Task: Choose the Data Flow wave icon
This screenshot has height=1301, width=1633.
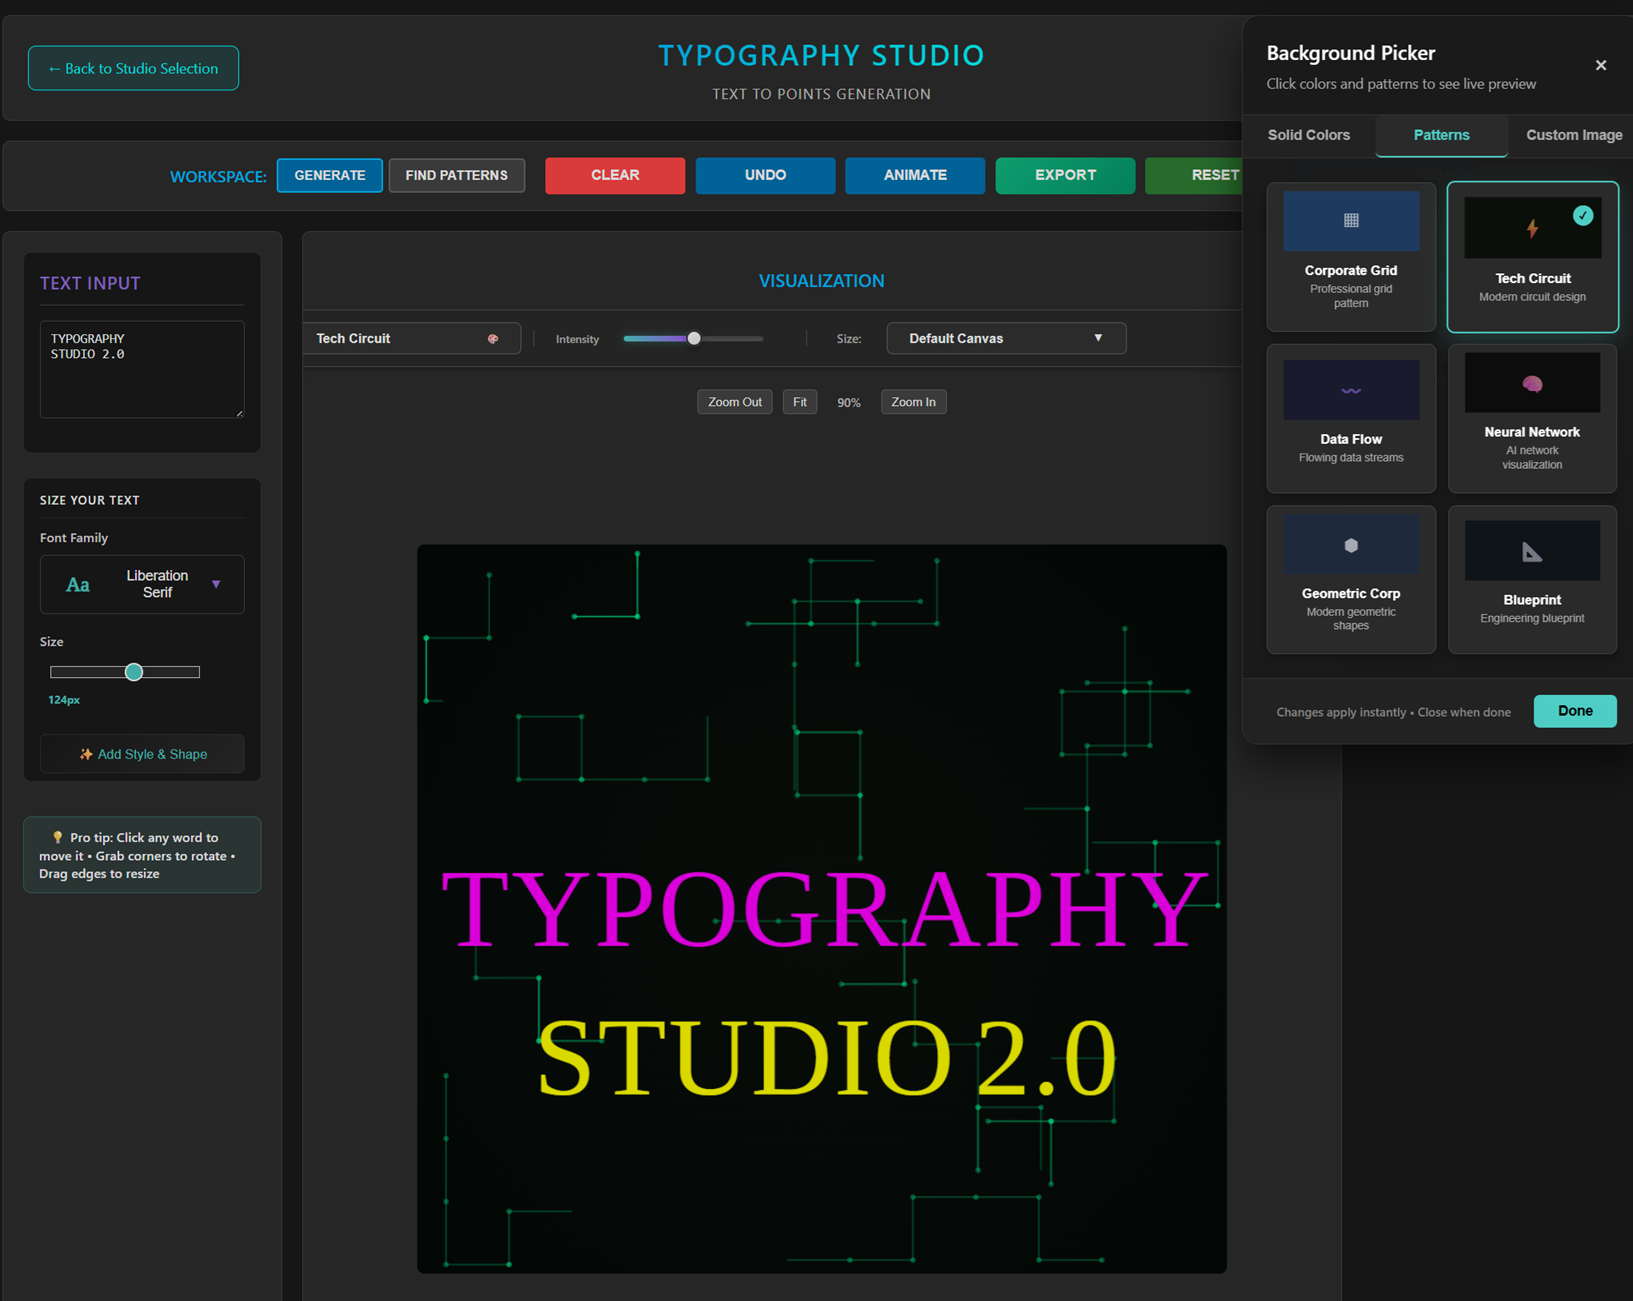Action: tap(1350, 390)
